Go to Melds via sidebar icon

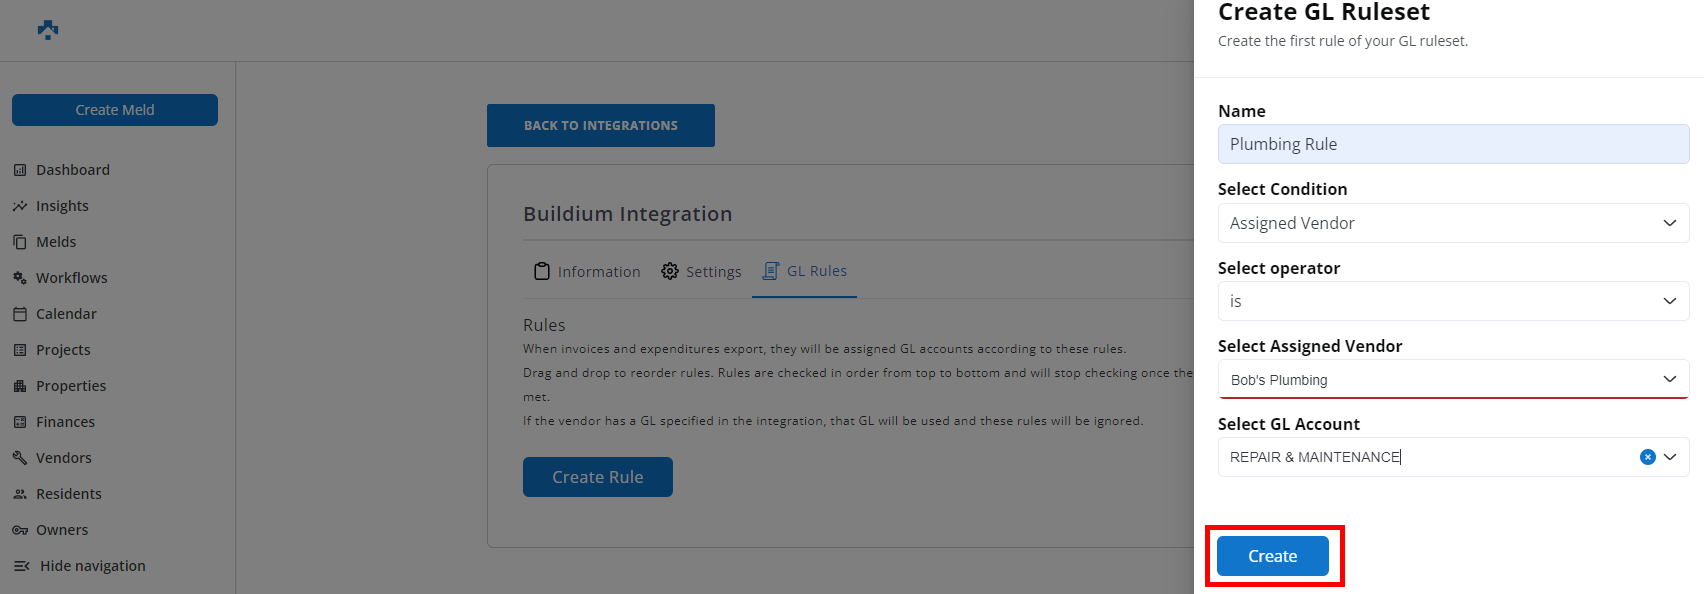(20, 242)
